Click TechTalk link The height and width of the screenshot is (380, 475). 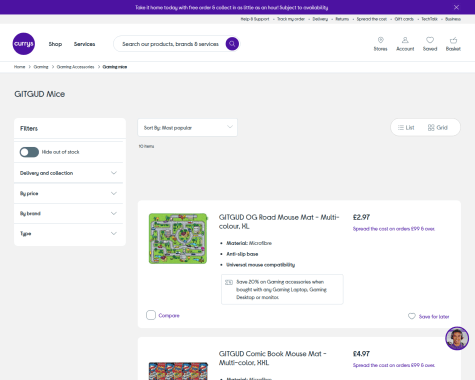[x=429, y=19]
